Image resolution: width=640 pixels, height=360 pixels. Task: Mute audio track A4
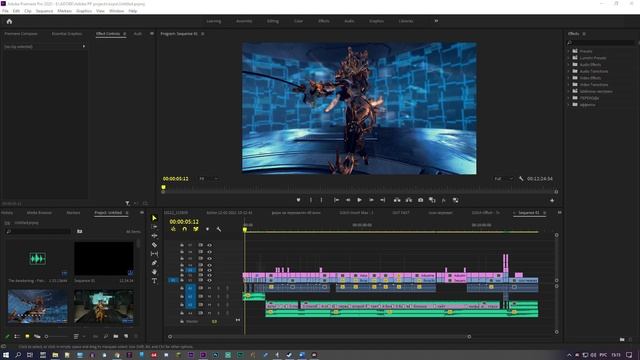tap(209, 313)
